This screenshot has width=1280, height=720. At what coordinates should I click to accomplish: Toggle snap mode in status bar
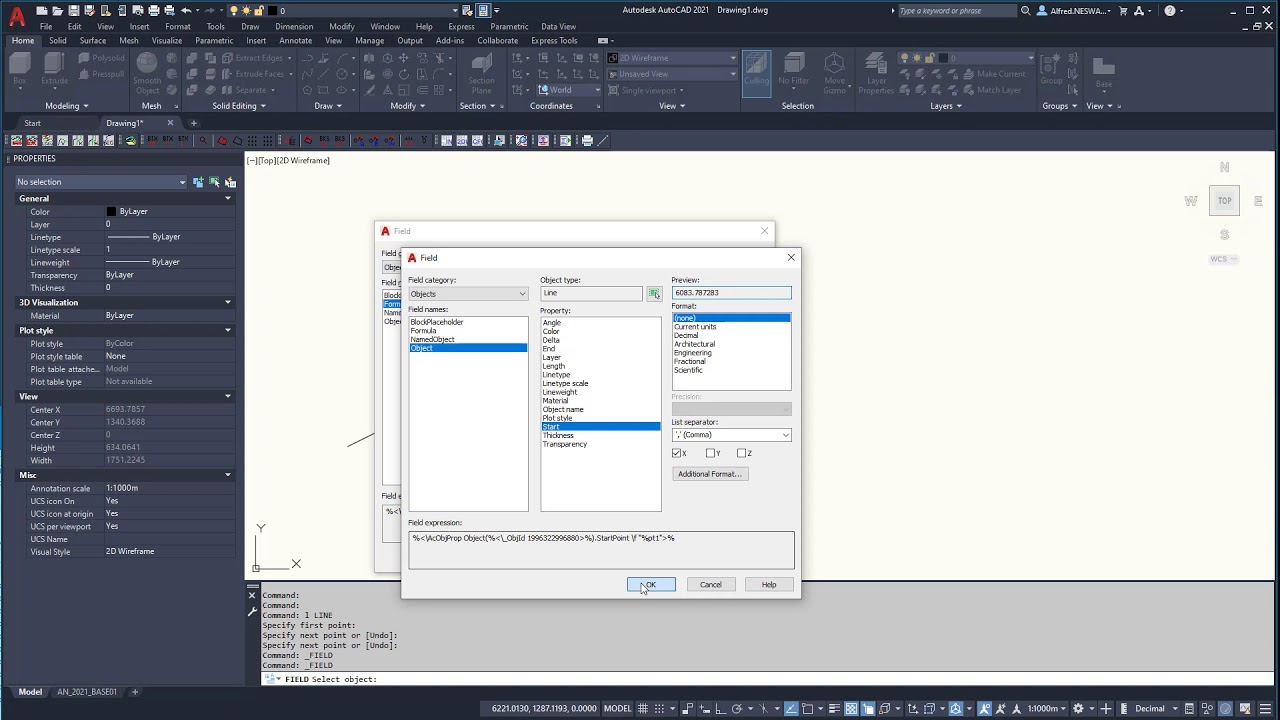pyautogui.click(x=660, y=709)
